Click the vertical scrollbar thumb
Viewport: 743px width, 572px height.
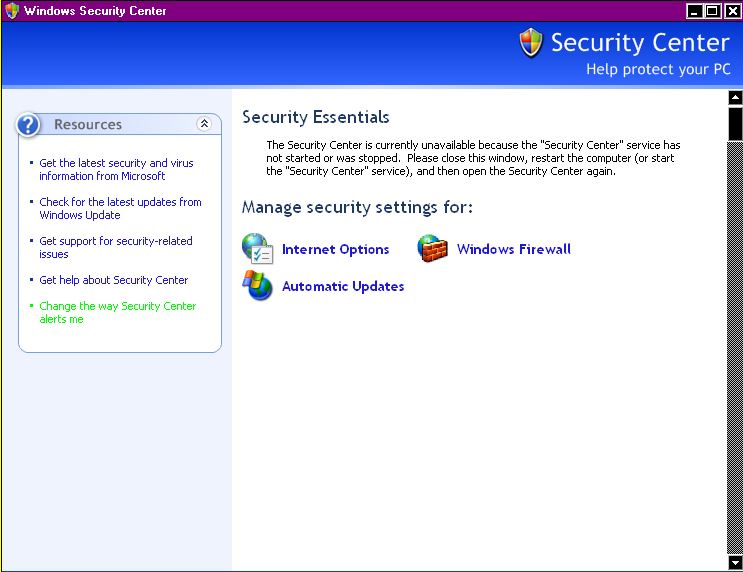(735, 123)
